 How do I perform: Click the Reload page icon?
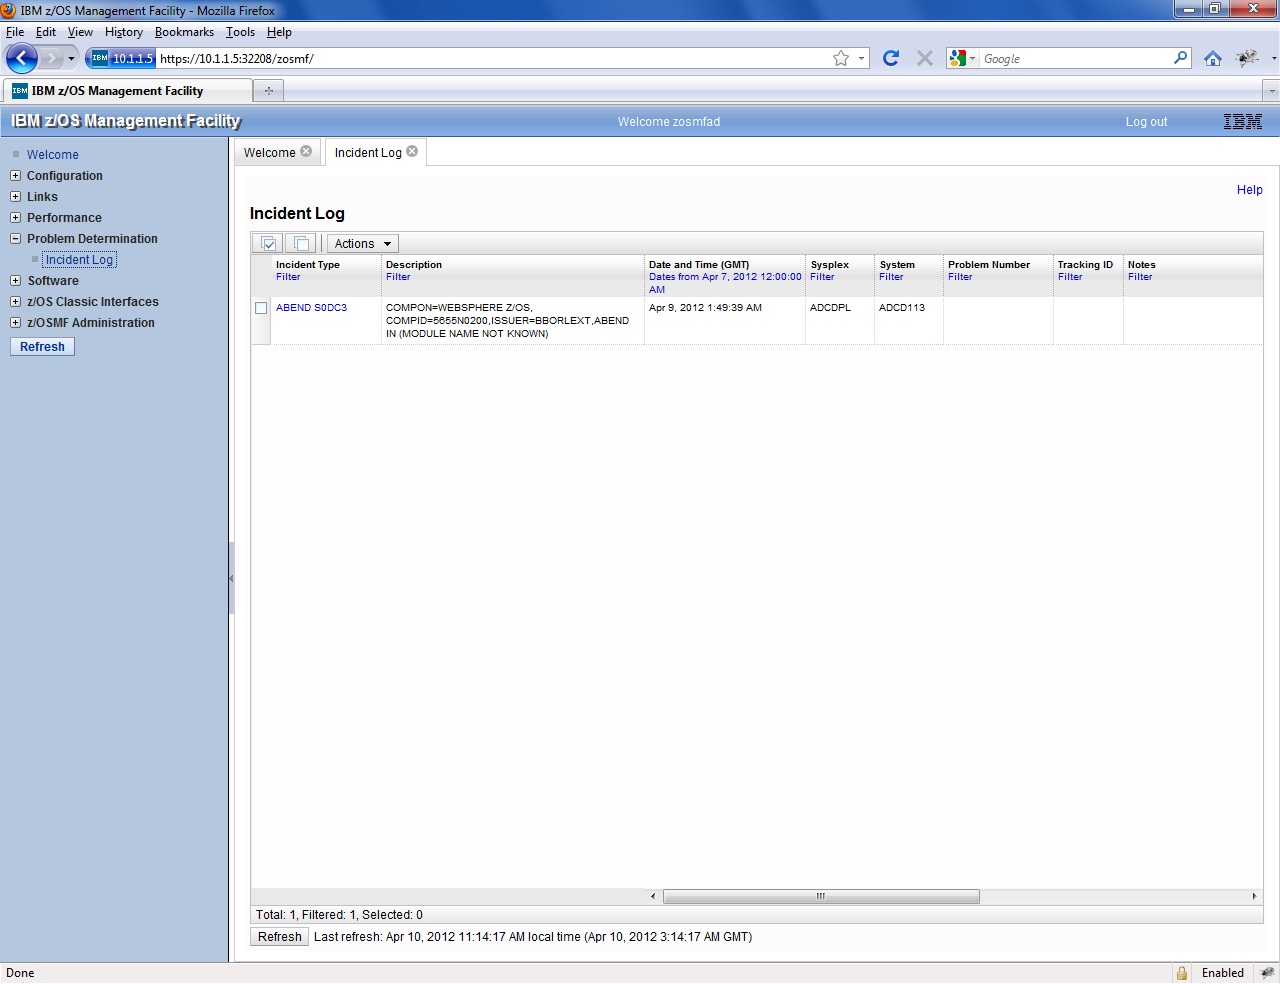click(x=891, y=58)
